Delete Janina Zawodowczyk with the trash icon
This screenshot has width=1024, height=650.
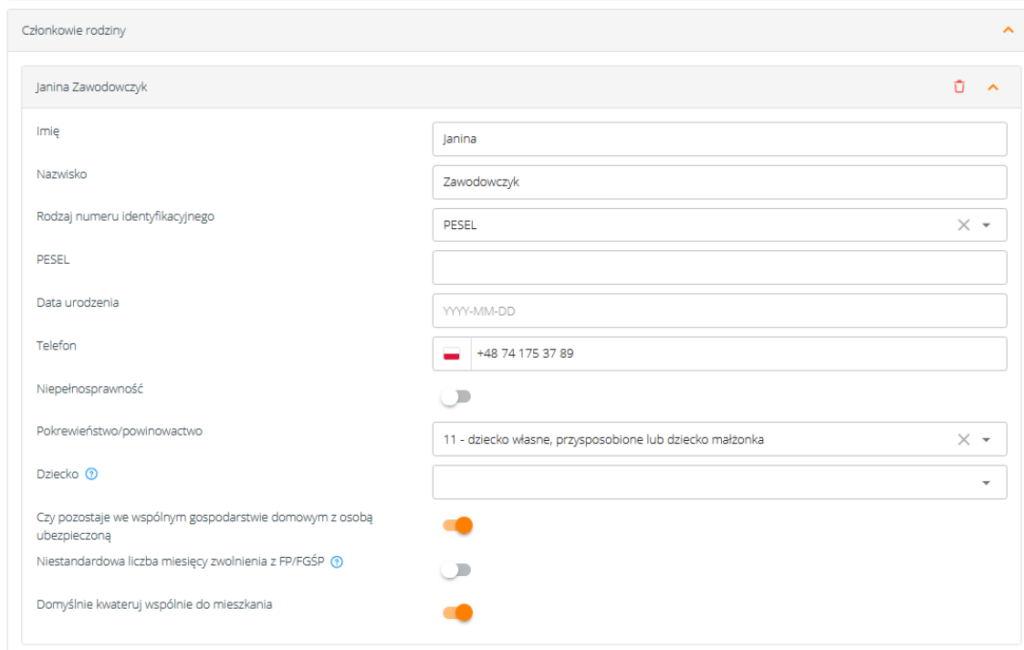[959, 87]
